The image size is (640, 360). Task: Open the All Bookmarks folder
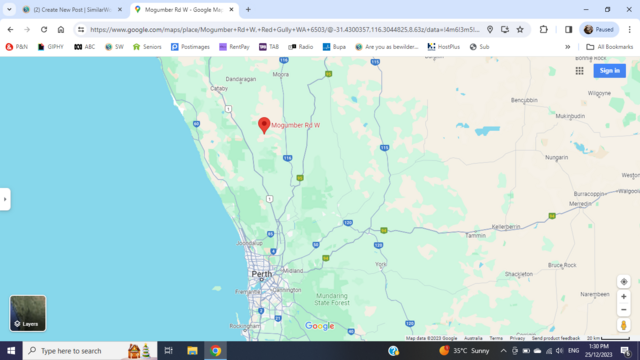pyautogui.click(x=609, y=47)
